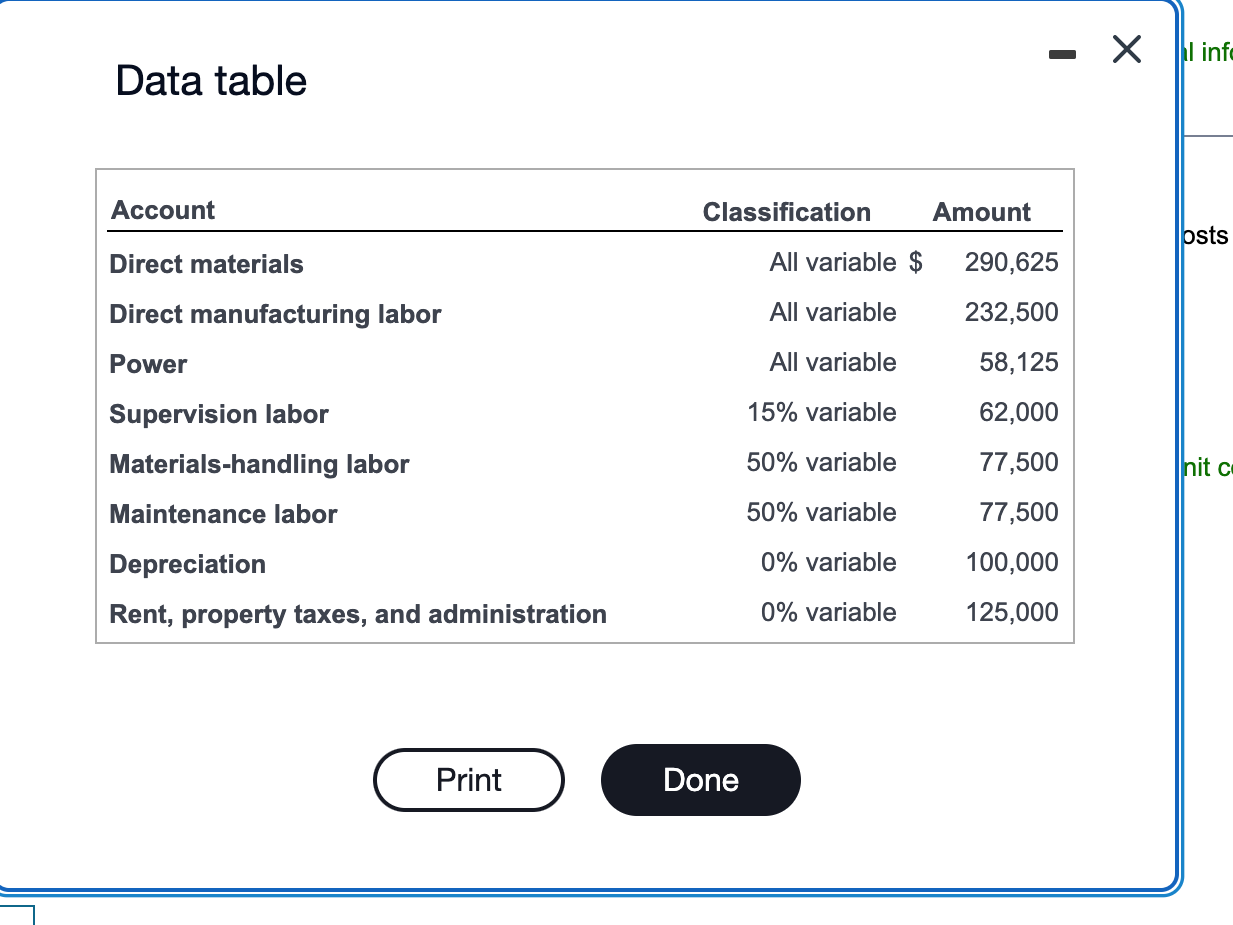Close the Data table popup

point(1127,51)
